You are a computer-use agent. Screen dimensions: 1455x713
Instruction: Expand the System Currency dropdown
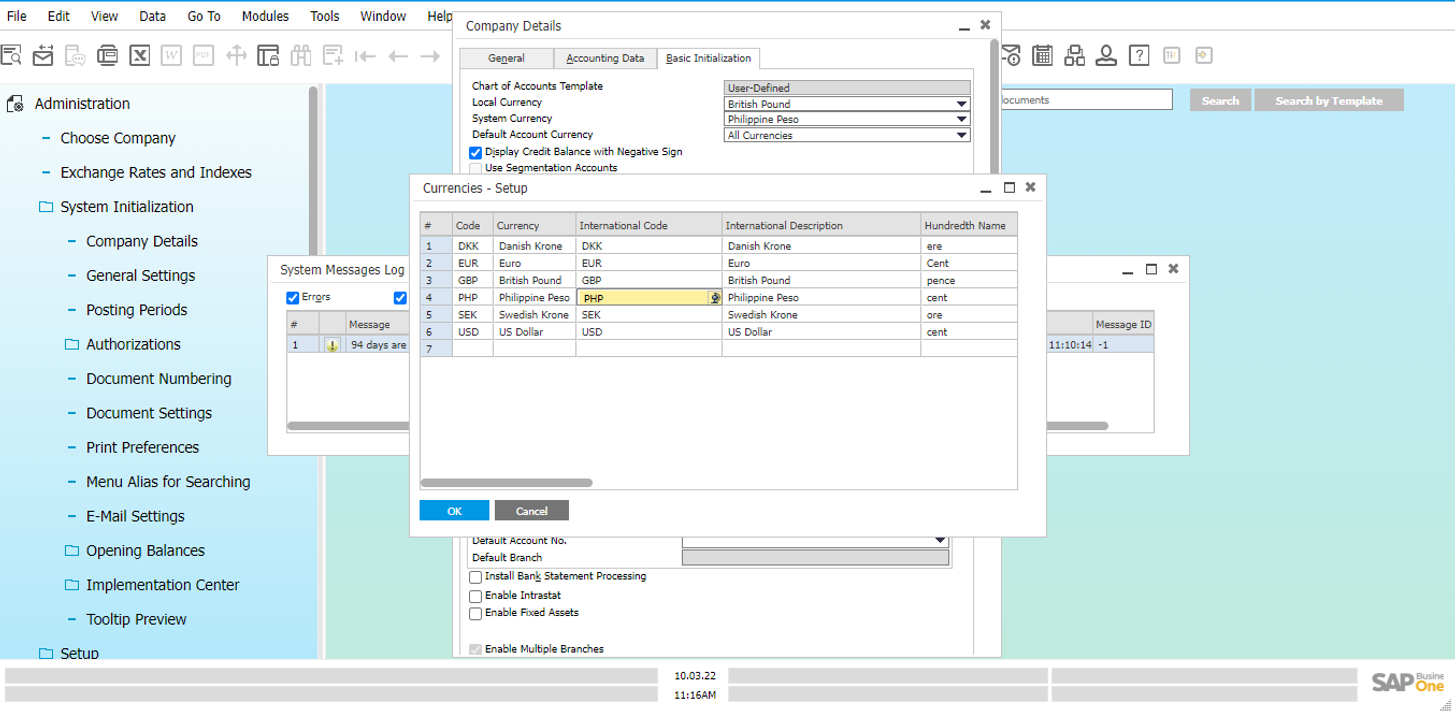[961, 120]
